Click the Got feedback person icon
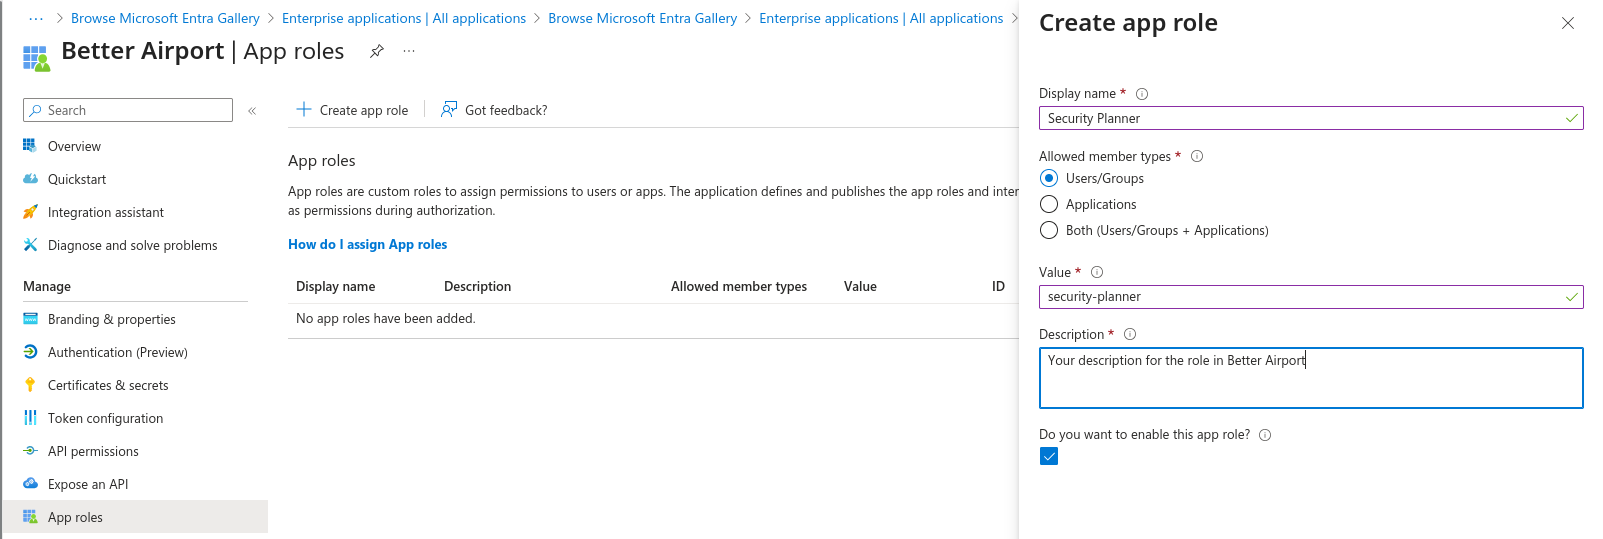Viewport: 1603px width, 539px height. [x=449, y=109]
